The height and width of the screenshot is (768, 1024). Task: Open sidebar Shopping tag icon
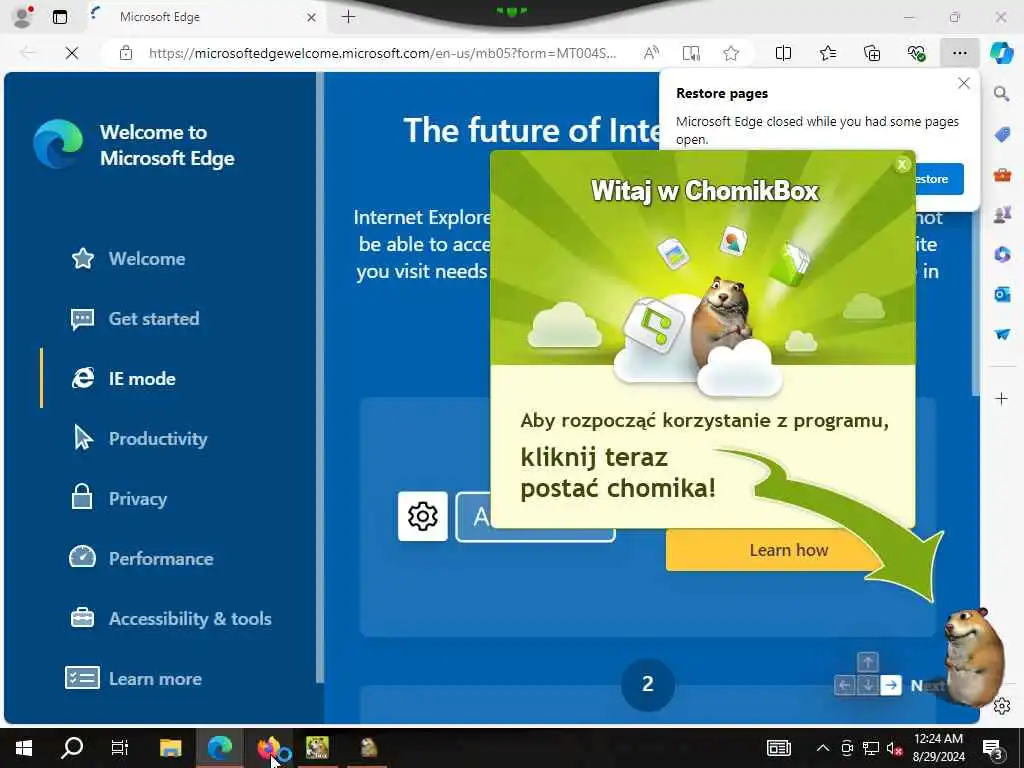(x=1002, y=135)
